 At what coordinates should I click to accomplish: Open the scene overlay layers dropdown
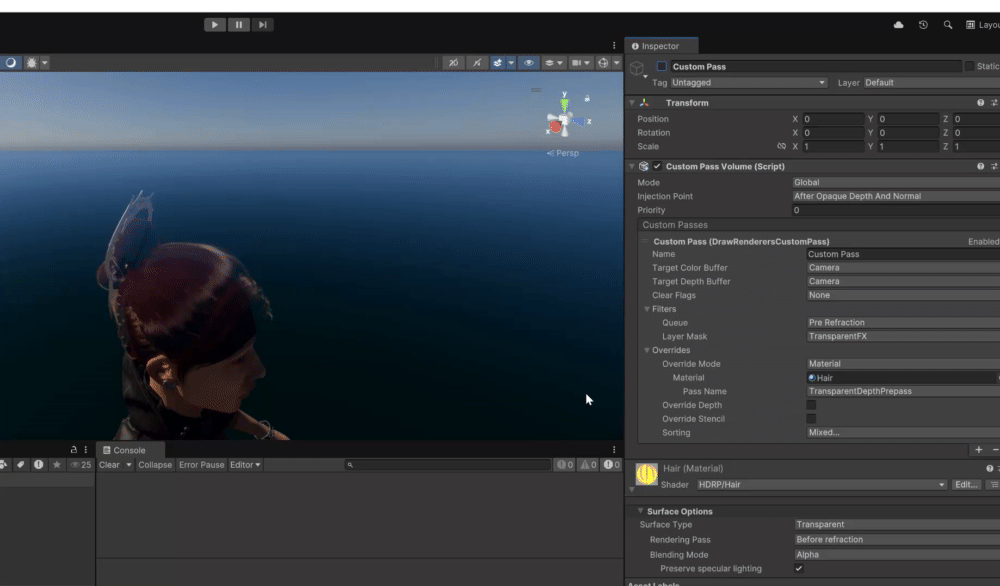(x=553, y=62)
